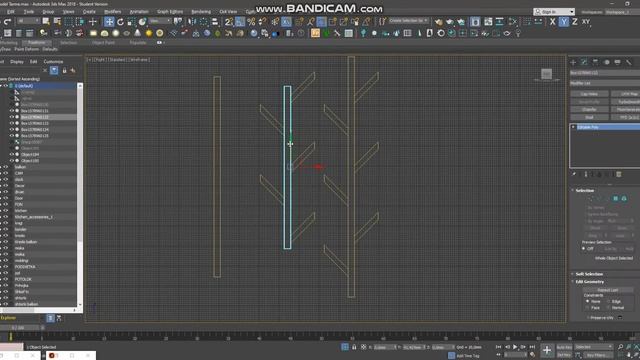640x360 pixels.
Task: Click the Polygon sub-object selection icon
Action: 616,198
